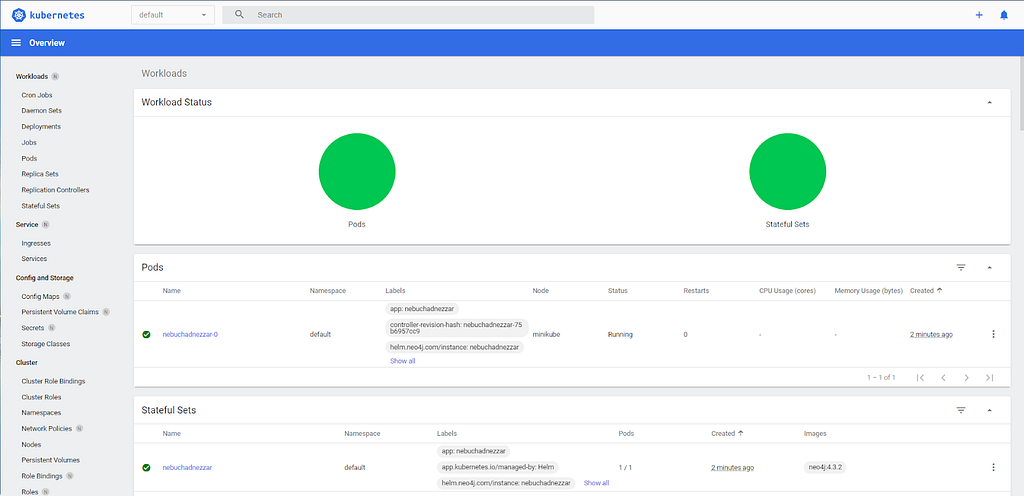
Task: Sort Pods by Created column arrow
Action: 940,290
